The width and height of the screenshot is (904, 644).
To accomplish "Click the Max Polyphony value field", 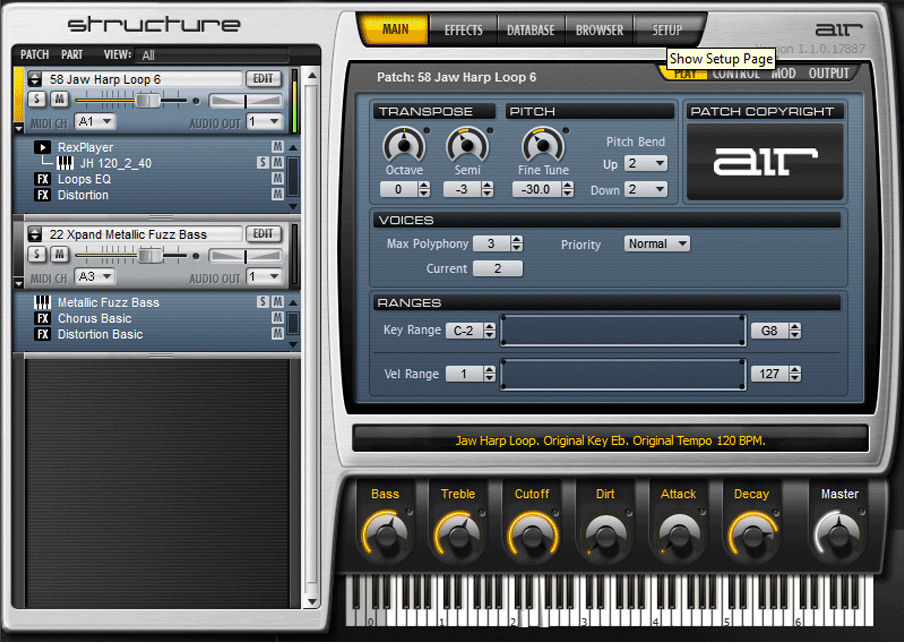I will point(490,244).
